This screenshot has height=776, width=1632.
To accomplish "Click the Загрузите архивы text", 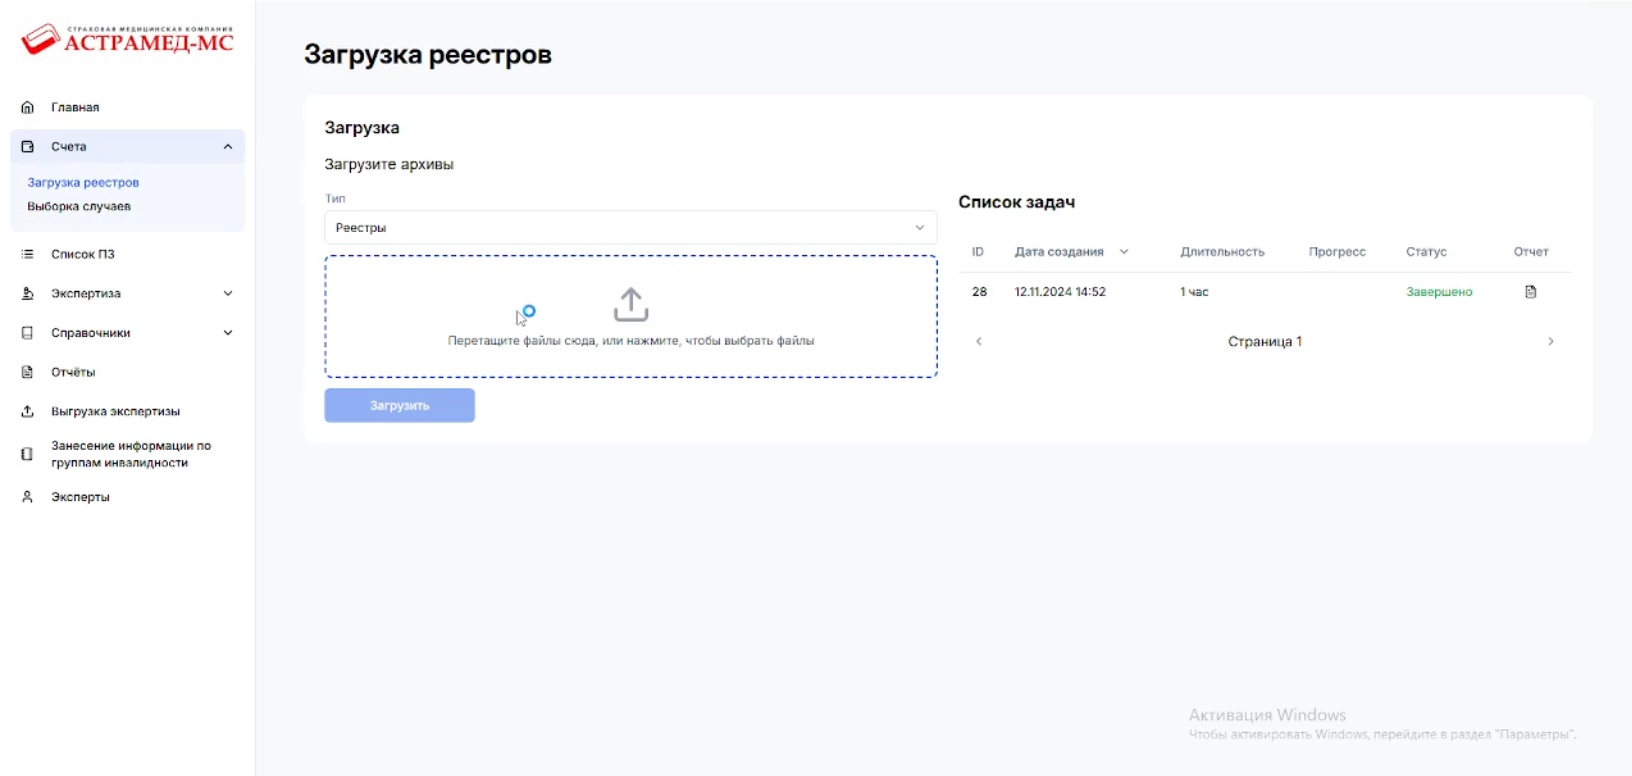I will (389, 164).
